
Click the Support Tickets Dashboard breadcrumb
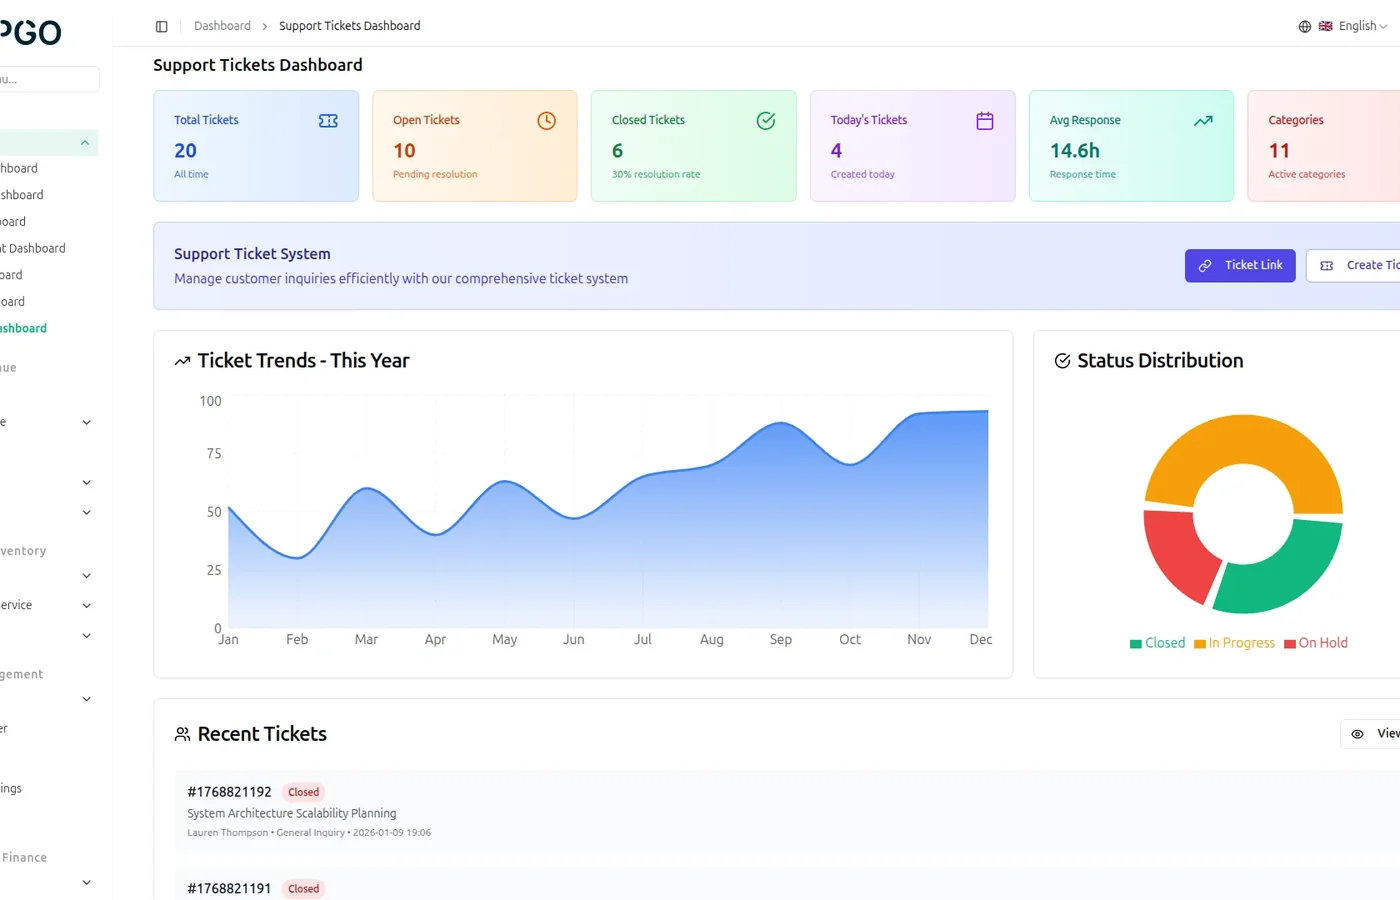349,26
